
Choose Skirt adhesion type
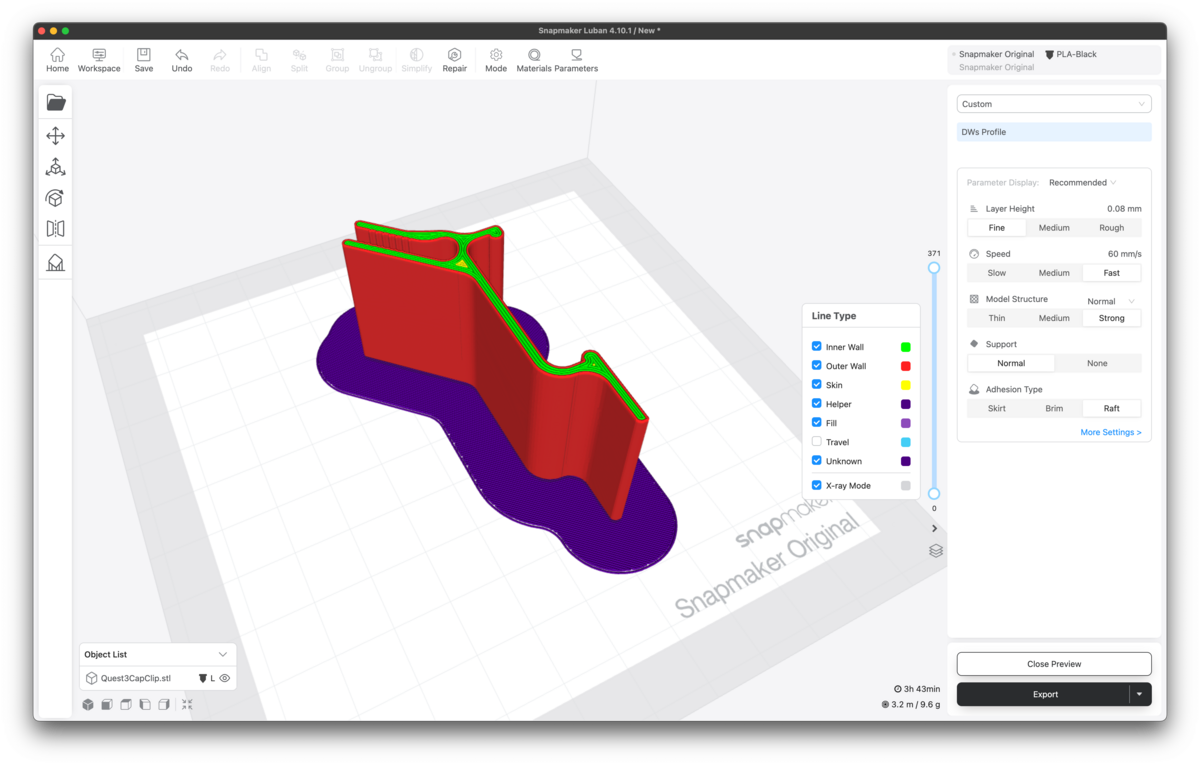(x=997, y=408)
